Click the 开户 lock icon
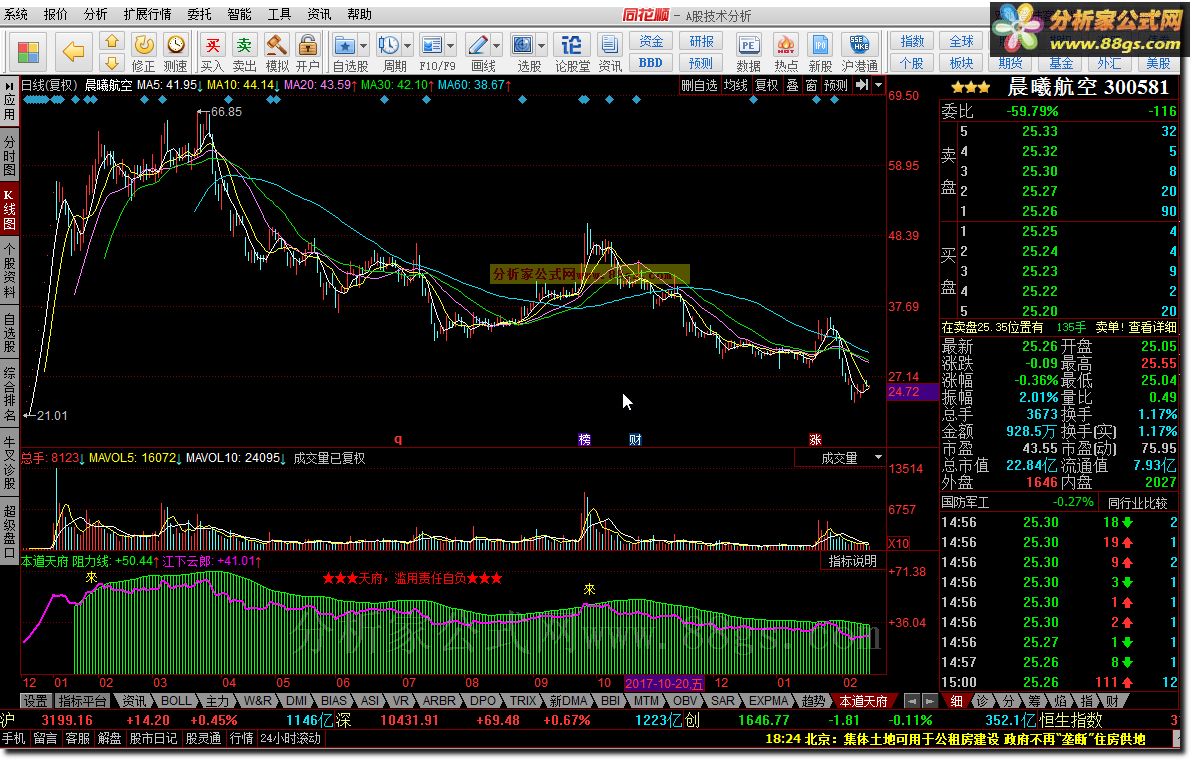The image size is (1192, 760). coord(308,52)
